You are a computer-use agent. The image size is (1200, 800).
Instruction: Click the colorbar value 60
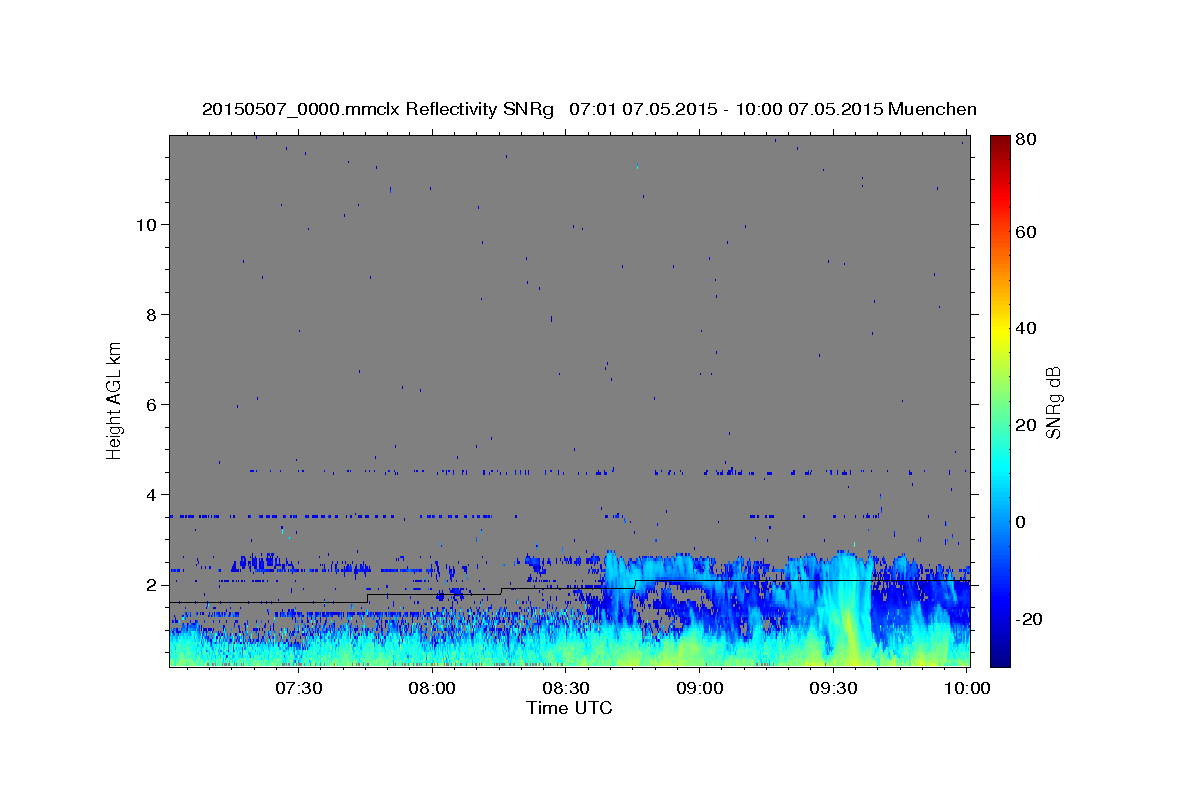(x=1028, y=232)
